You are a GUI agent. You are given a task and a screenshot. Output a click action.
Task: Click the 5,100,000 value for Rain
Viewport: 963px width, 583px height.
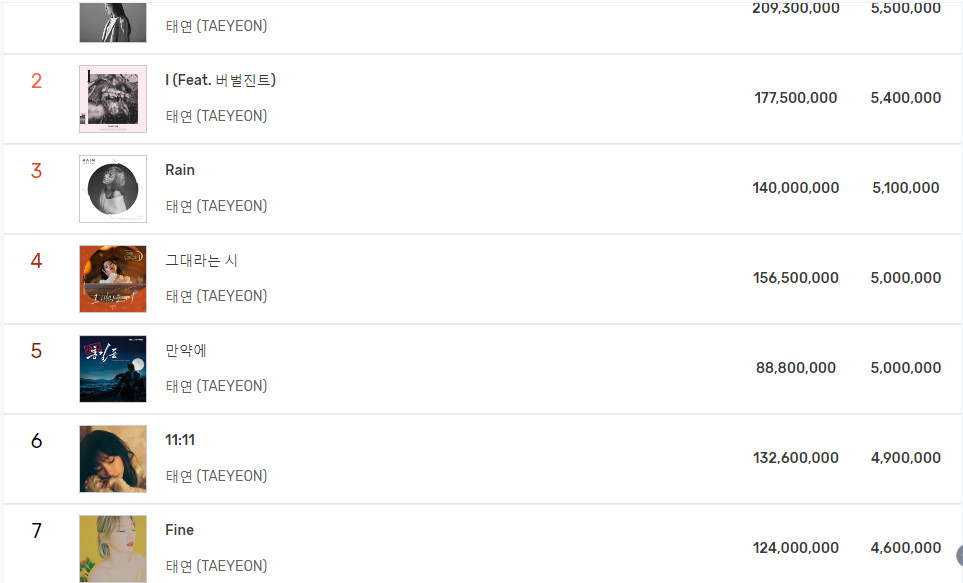pyautogui.click(x=906, y=187)
